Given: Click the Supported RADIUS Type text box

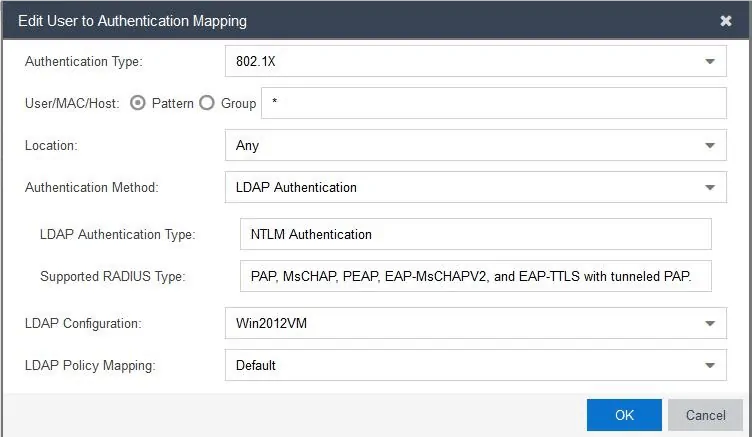Looking at the screenshot, I should click(476, 276).
